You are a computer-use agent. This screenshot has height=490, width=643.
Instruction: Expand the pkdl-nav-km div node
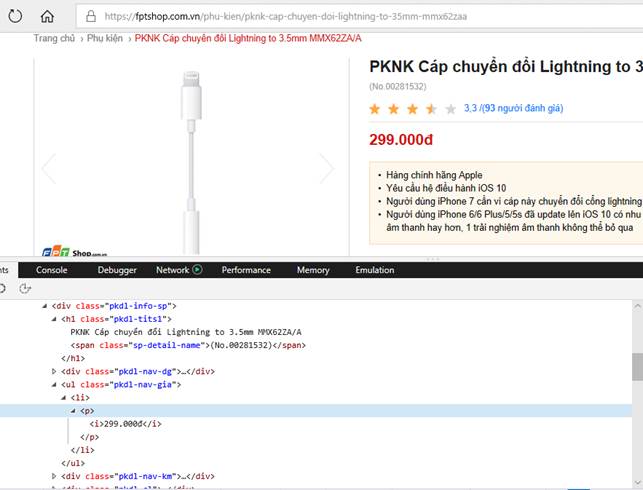coord(54,476)
